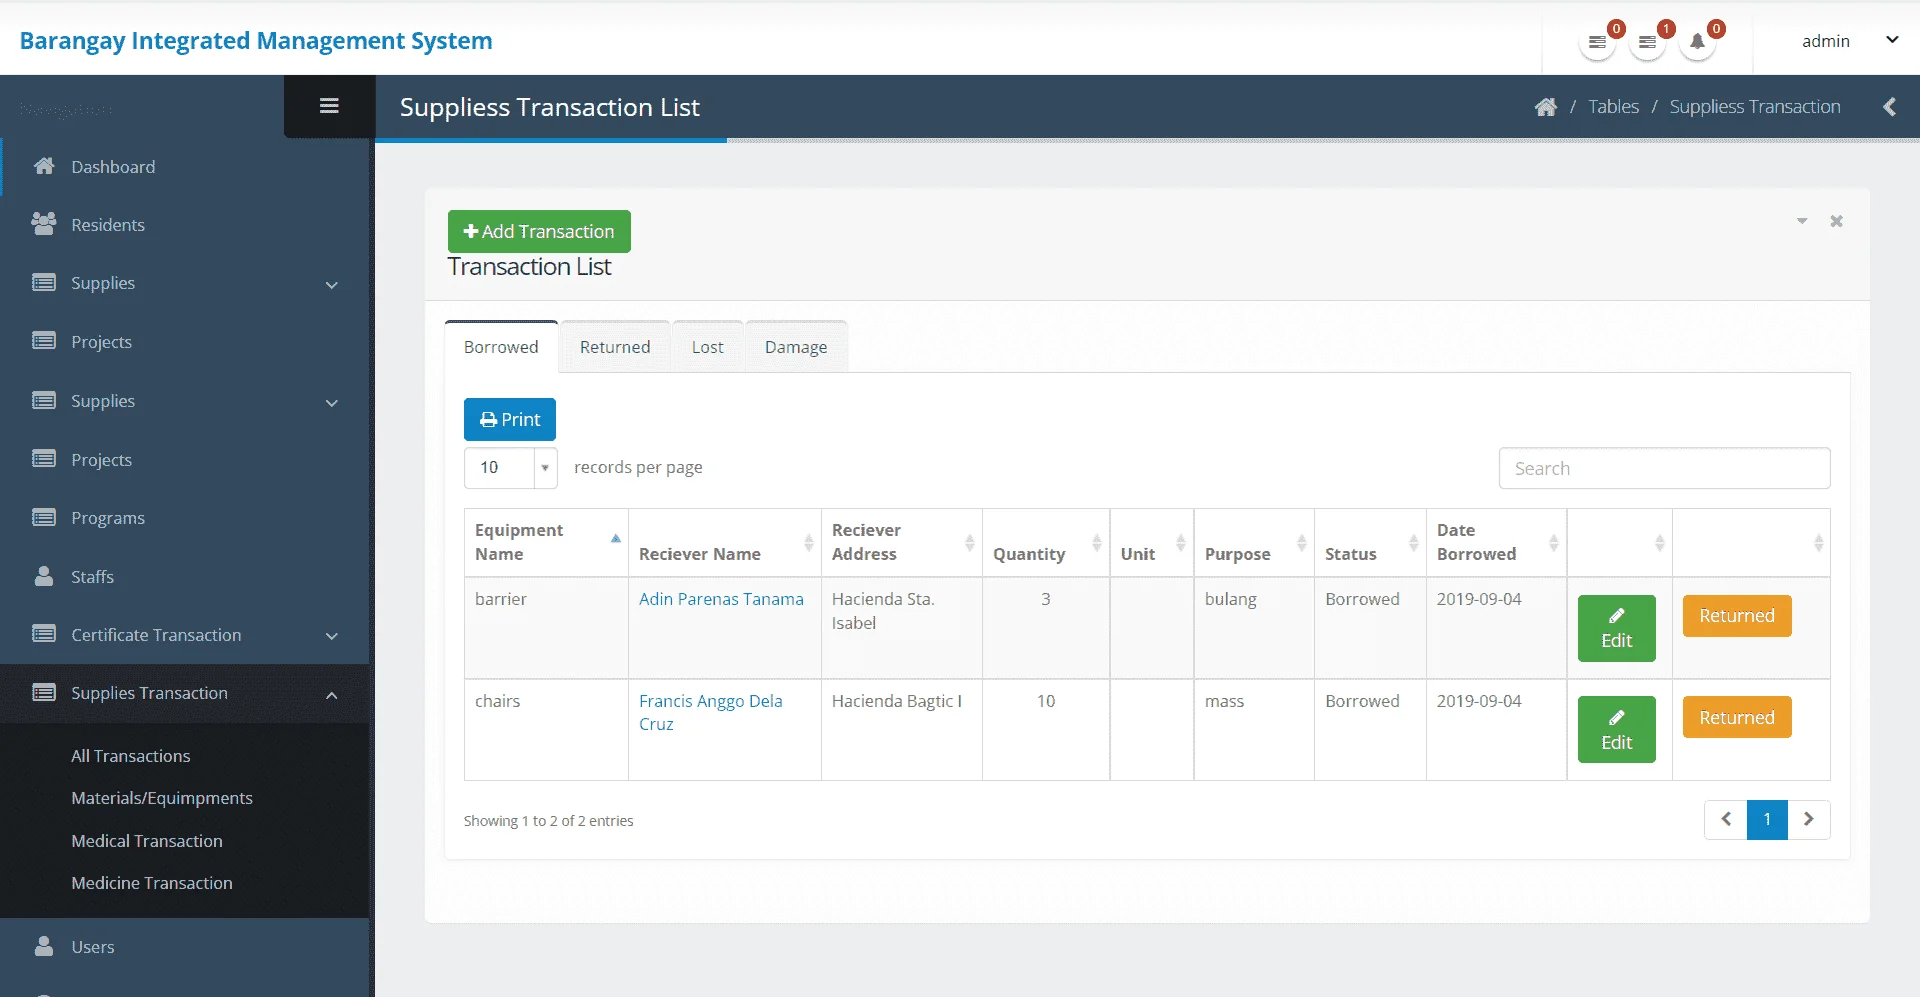
Task: Open first messages list icon with 0 badge
Action: pos(1597,42)
